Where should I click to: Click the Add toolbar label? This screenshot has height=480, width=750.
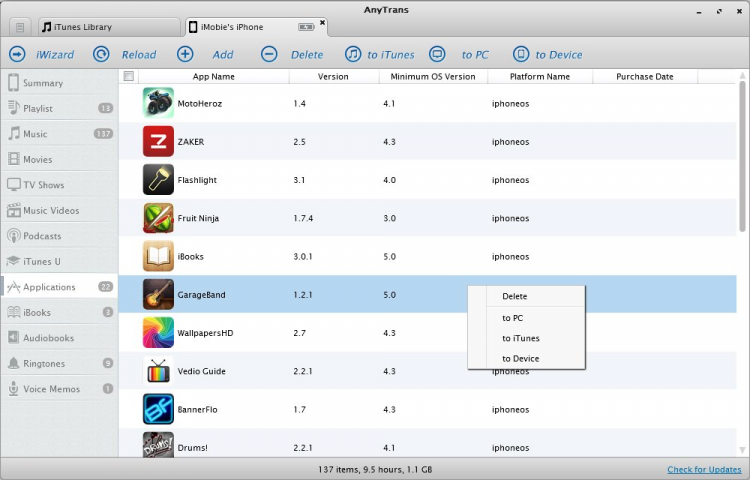[223, 55]
